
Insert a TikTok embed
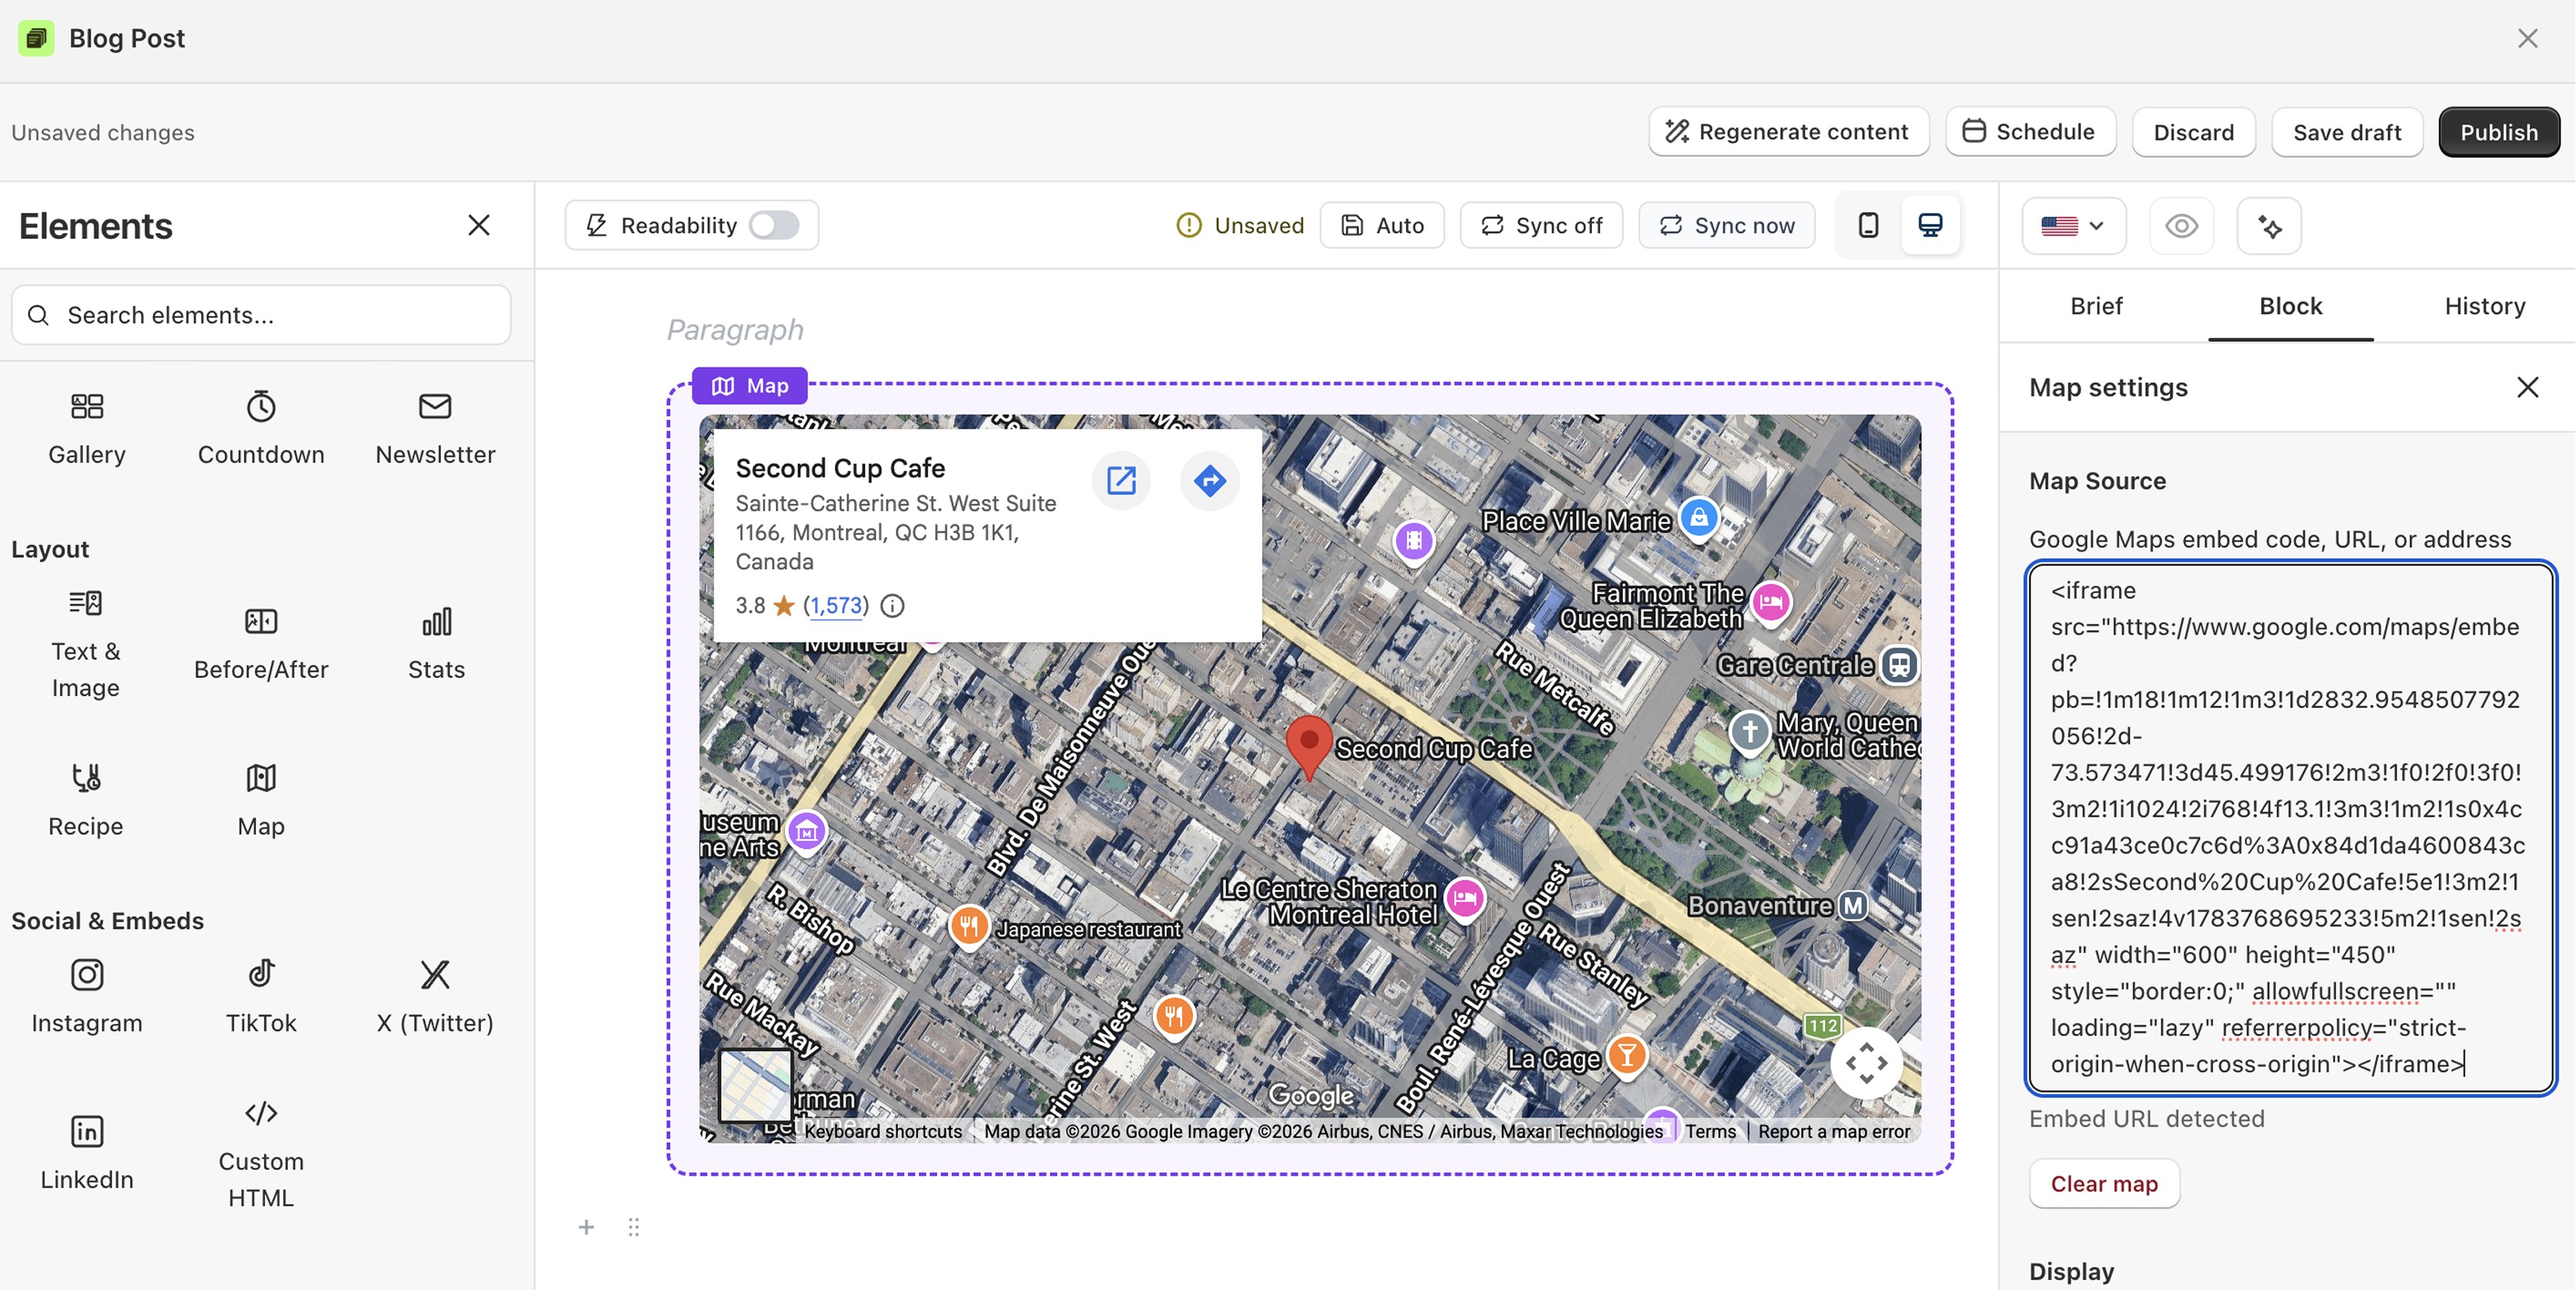point(261,997)
